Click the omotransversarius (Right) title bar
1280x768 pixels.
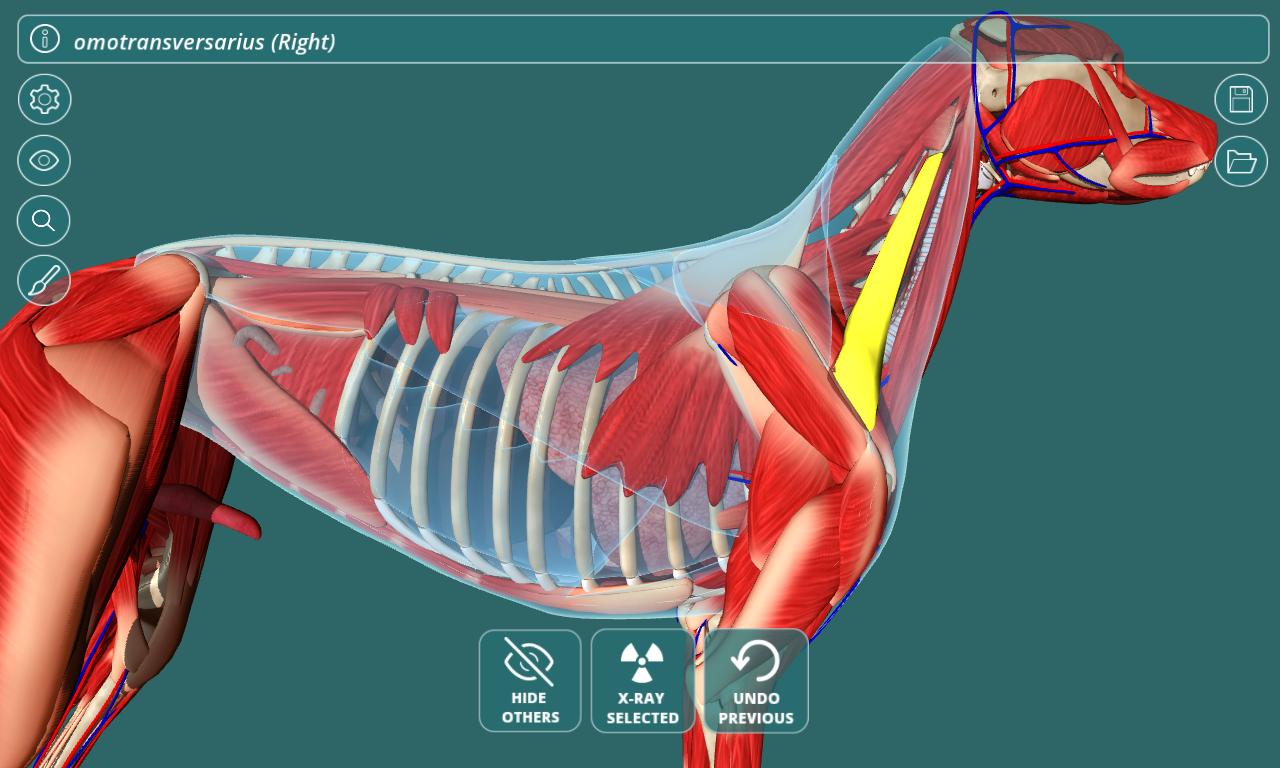tap(643, 39)
